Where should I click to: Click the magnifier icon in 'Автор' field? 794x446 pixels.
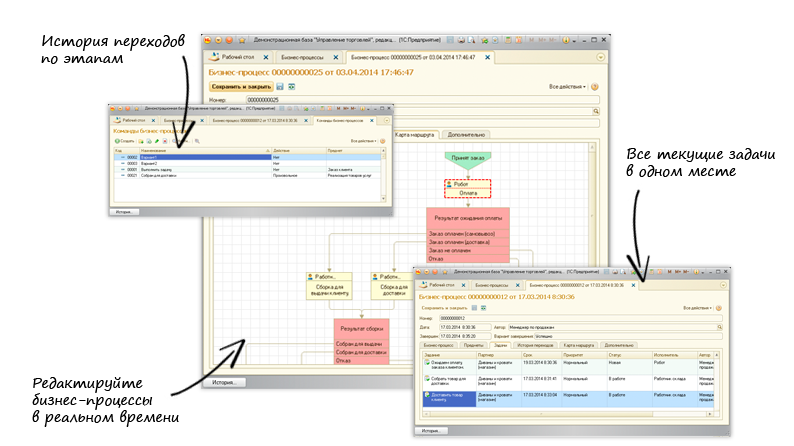[719, 326]
